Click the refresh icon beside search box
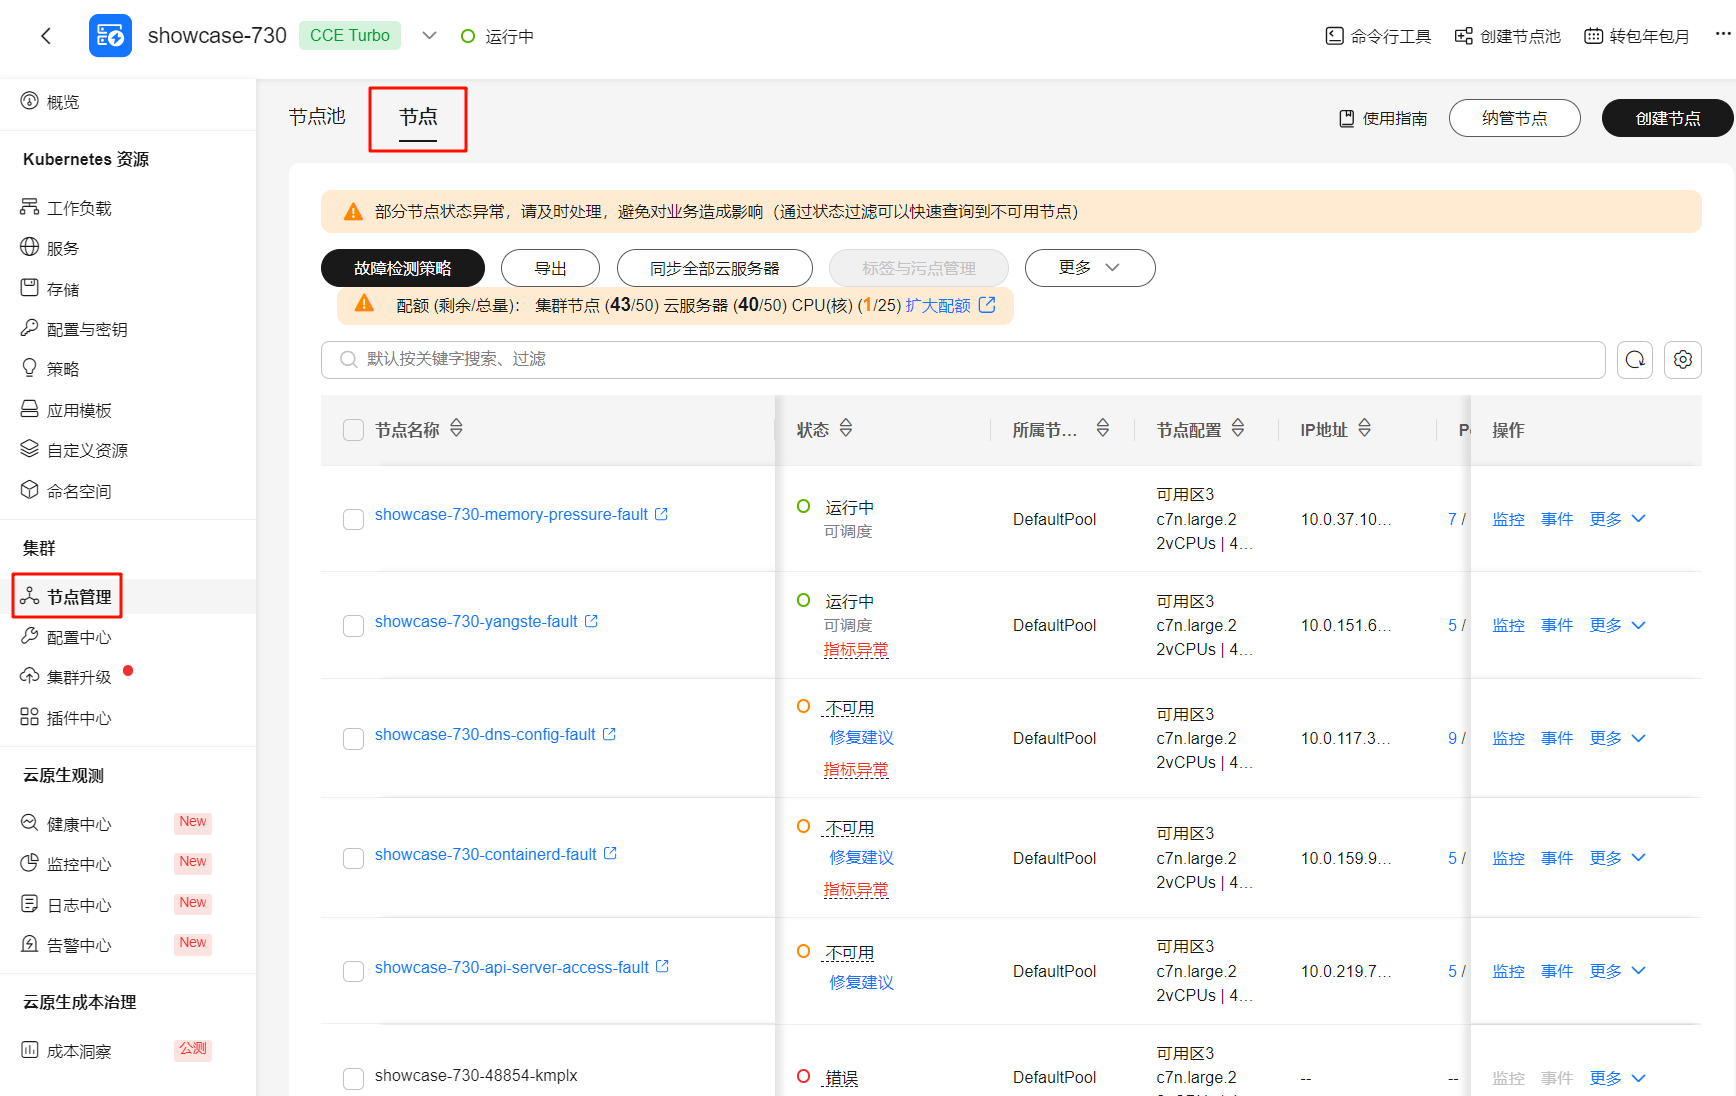Viewport: 1736px width, 1096px height. coord(1635,360)
